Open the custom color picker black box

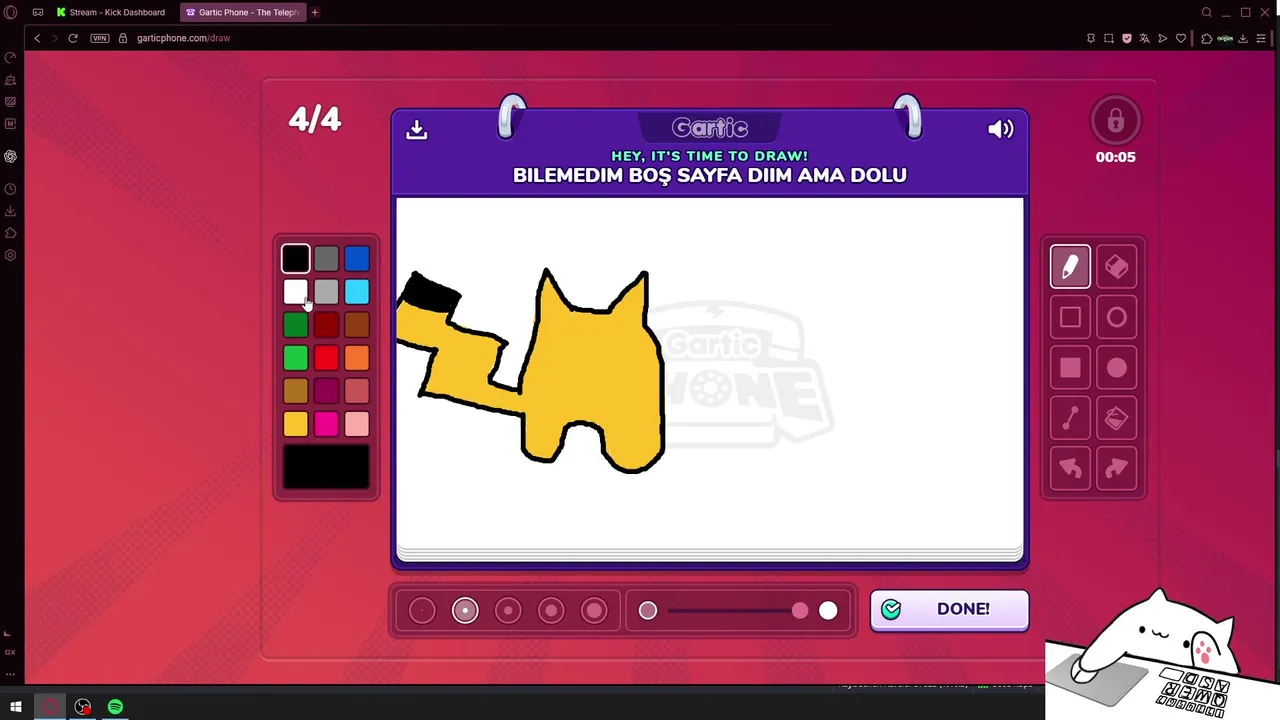coord(326,467)
